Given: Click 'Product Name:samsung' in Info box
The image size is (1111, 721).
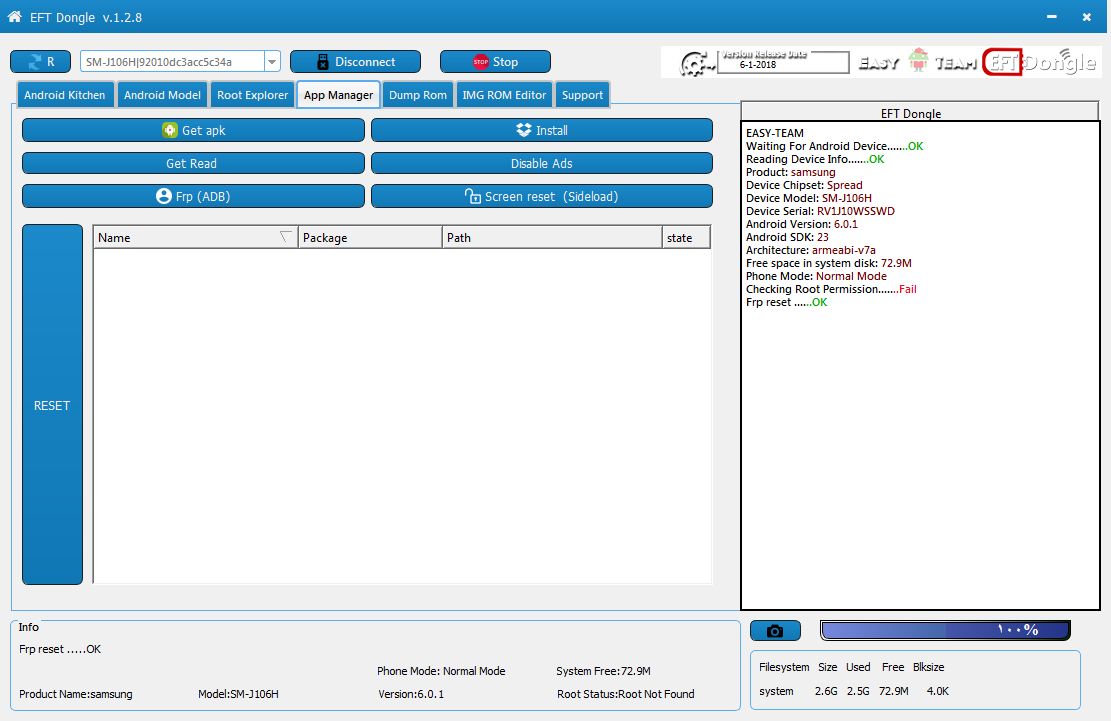Looking at the screenshot, I should [x=76, y=694].
